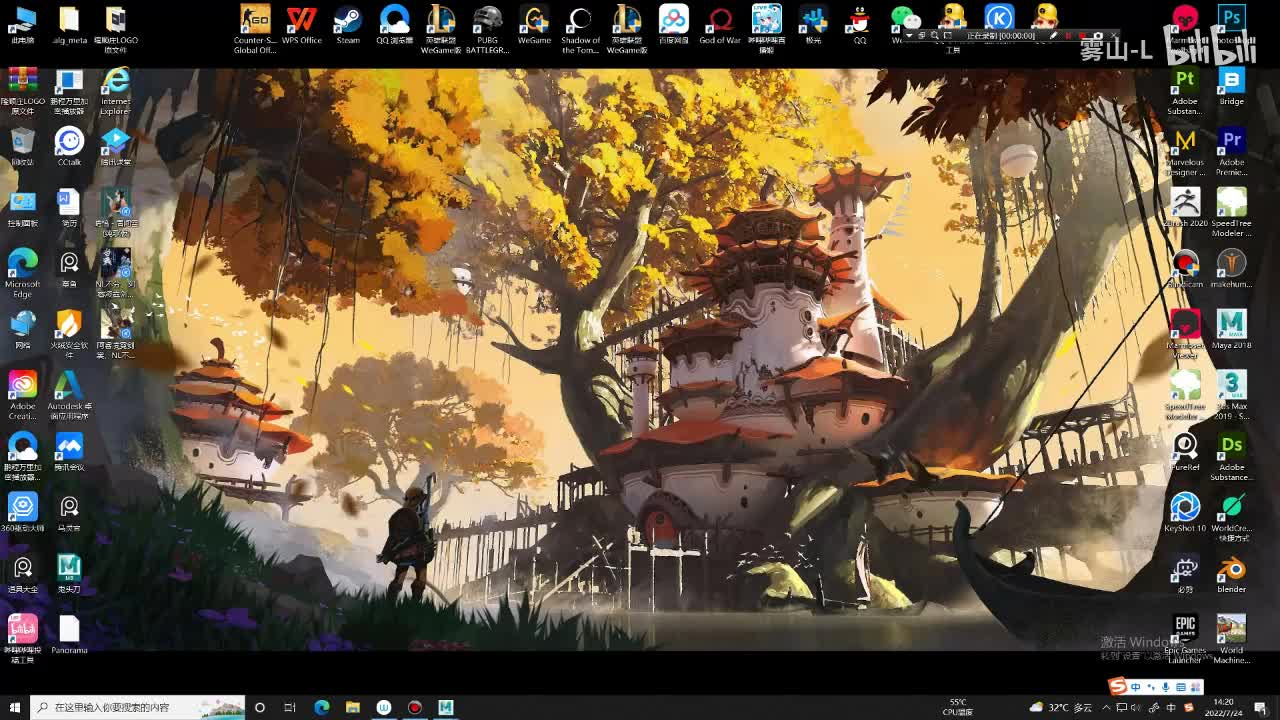1280x720 pixels.
Task: Open the Steam desktop shortcut
Action: pos(348,19)
